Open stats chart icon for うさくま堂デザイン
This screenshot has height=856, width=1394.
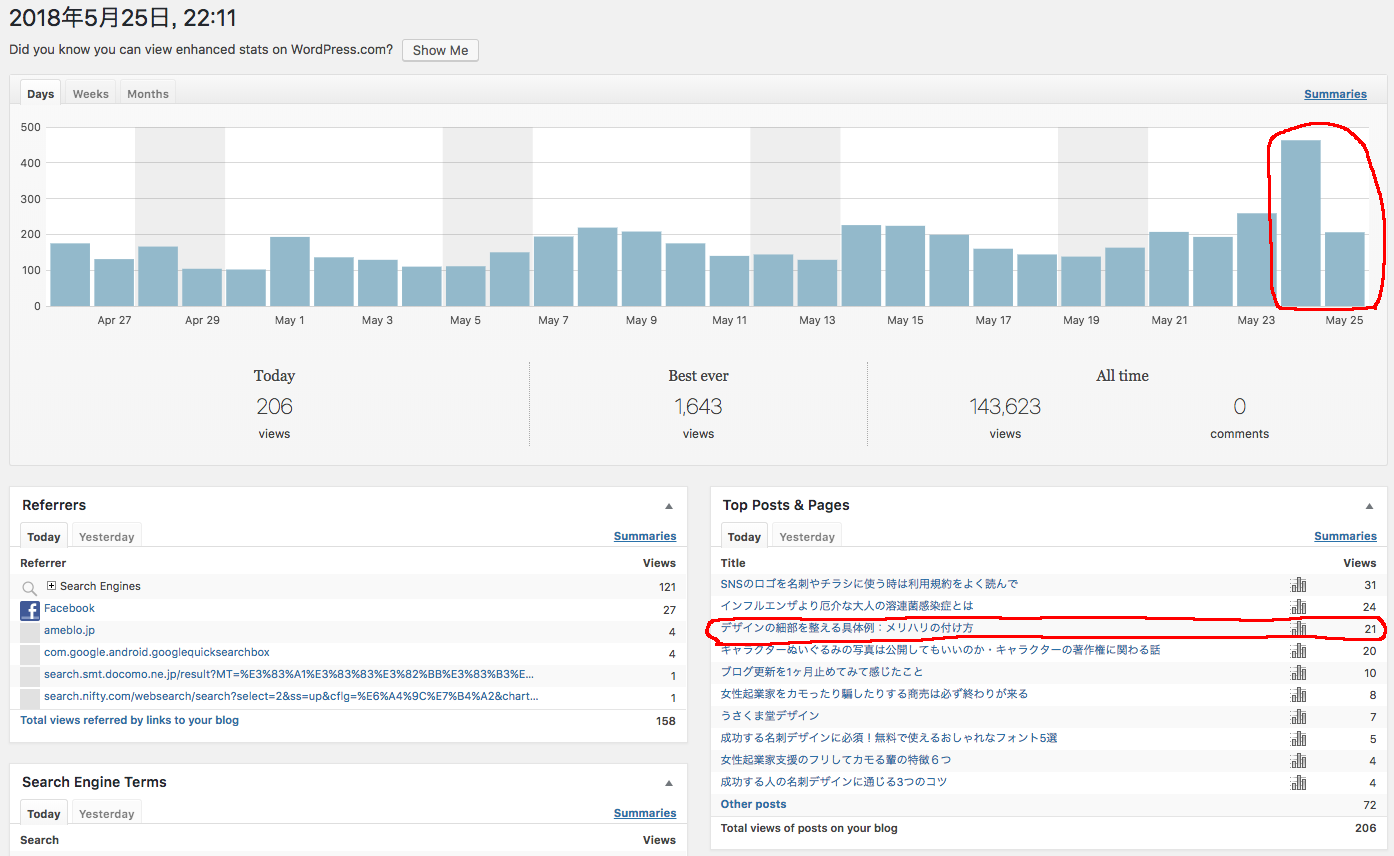click(1299, 716)
